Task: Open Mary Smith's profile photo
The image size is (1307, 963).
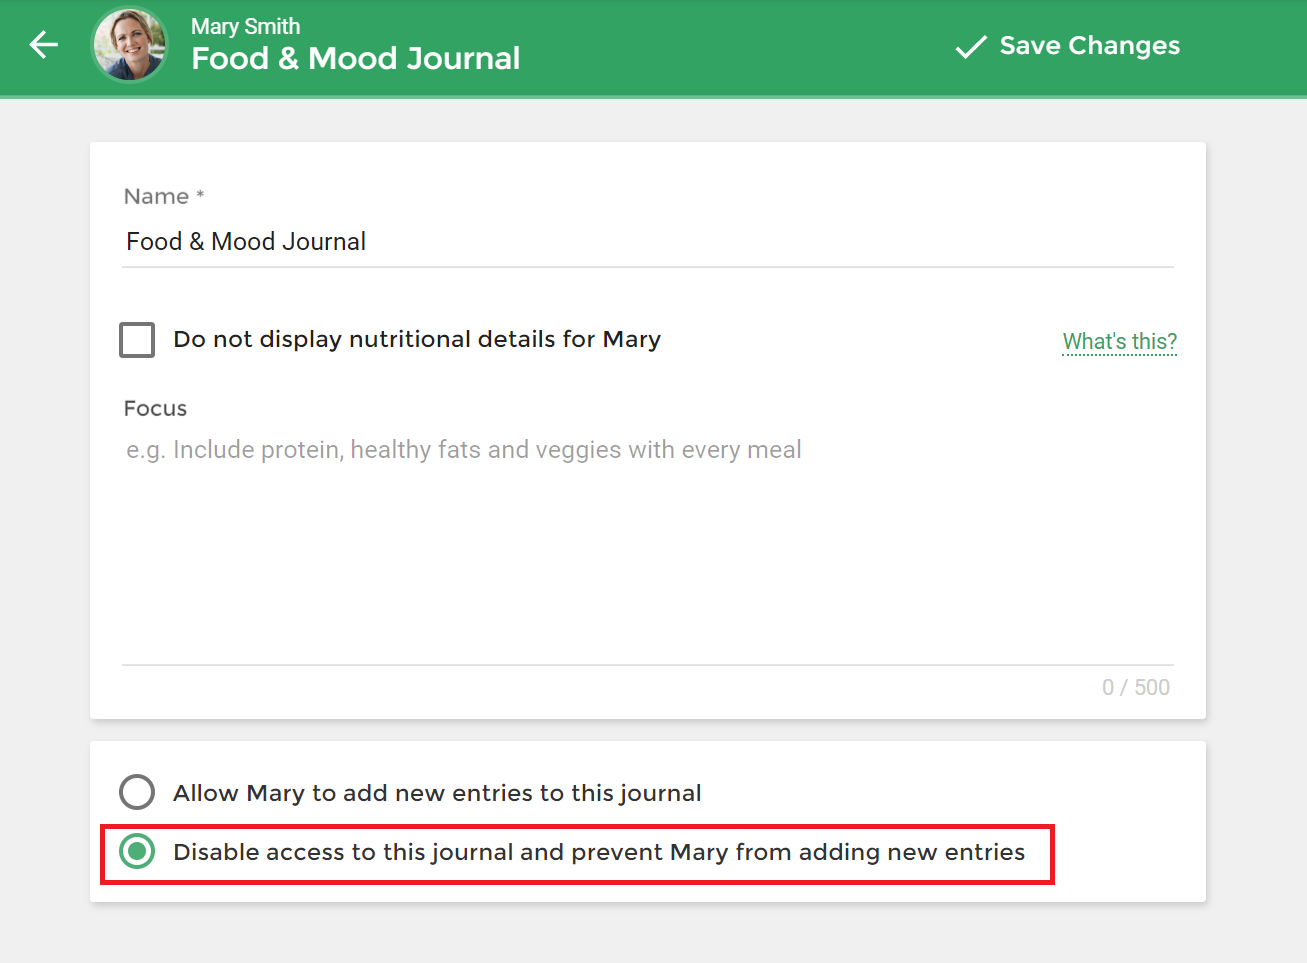Action: [x=130, y=45]
